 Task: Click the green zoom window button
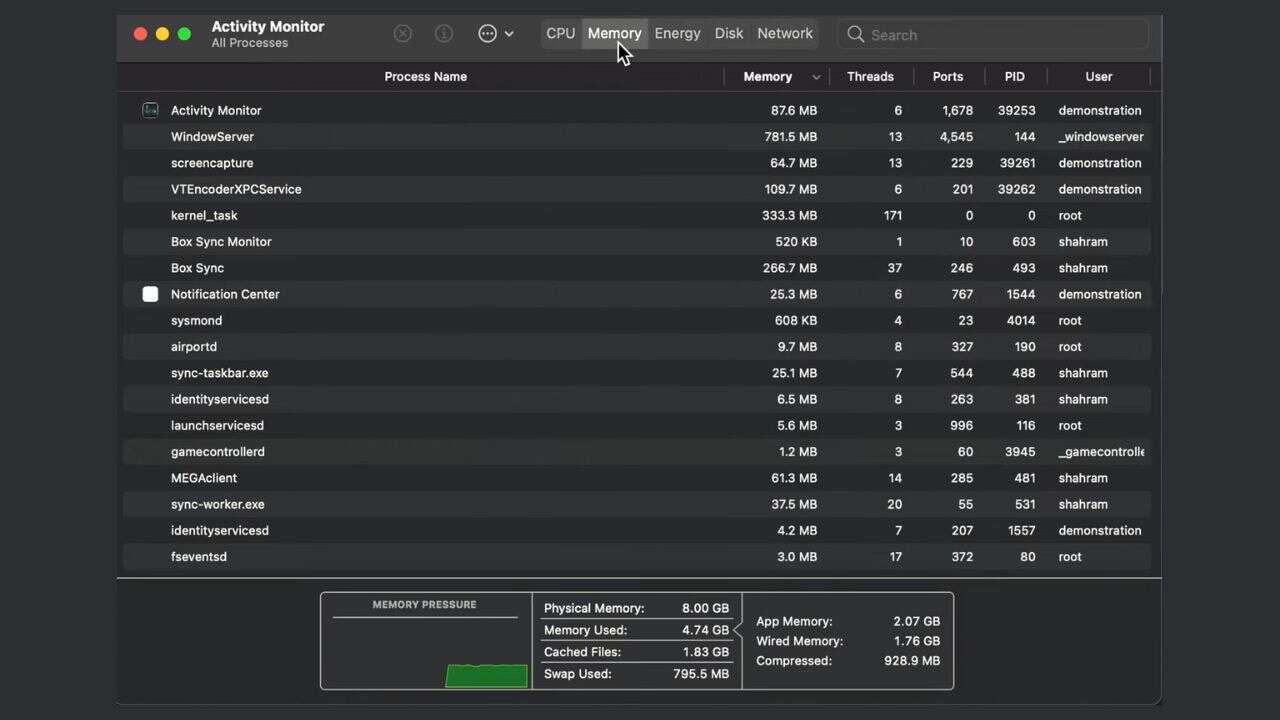coord(184,34)
